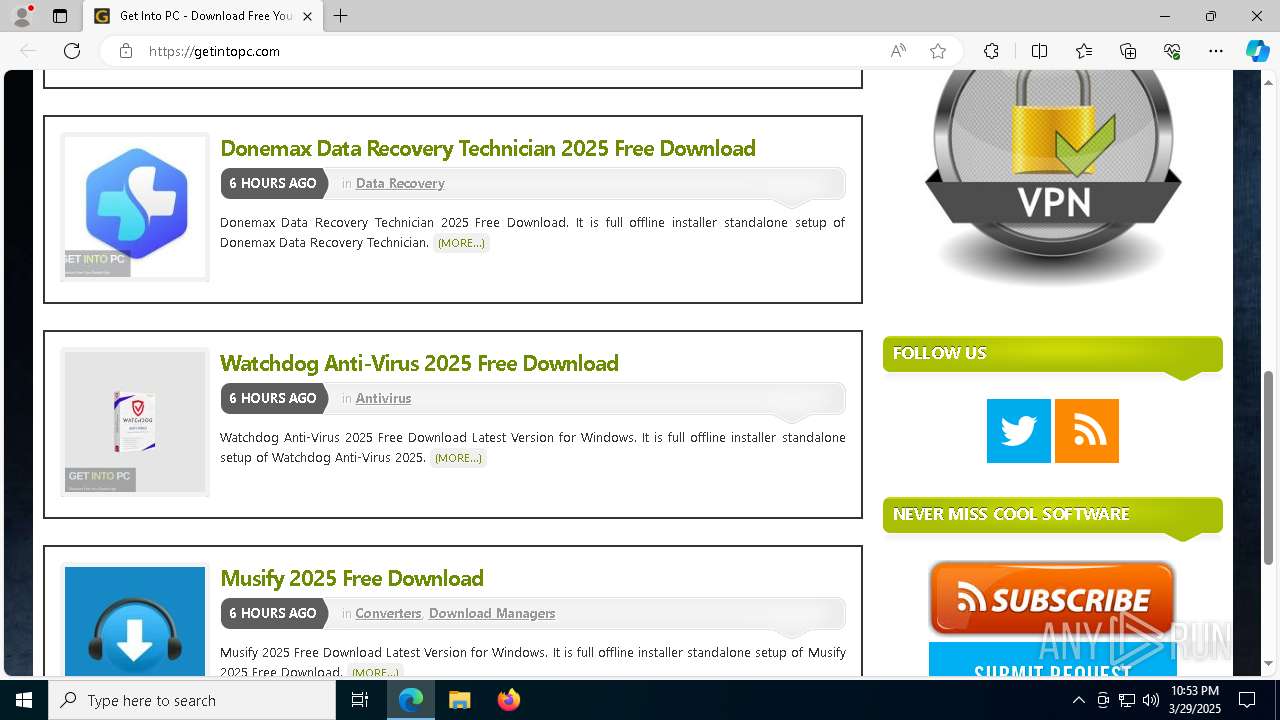Viewport: 1280px width, 720px height.
Task: Click 6 HOURS AGO badge on Donemax post
Action: (273, 183)
